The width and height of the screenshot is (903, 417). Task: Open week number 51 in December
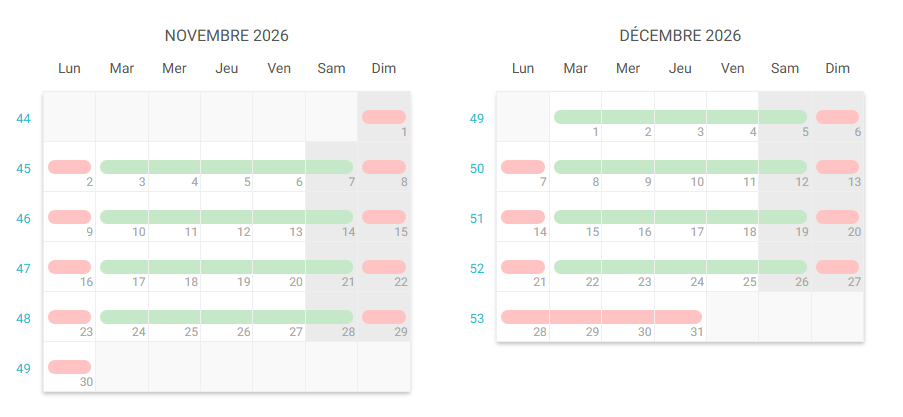477,219
